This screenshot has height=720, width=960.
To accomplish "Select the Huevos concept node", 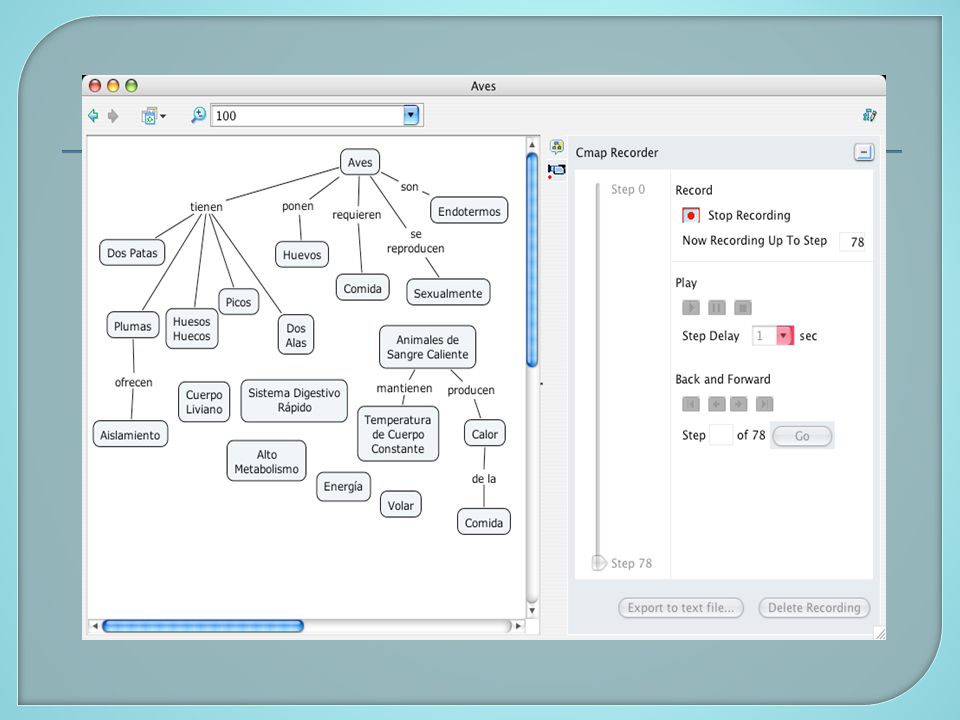I will pos(302,255).
